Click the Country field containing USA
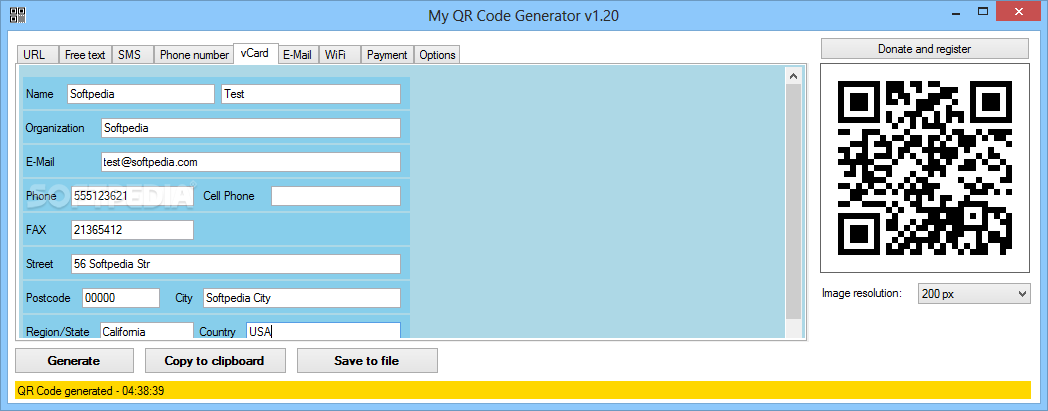 pyautogui.click(x=323, y=331)
